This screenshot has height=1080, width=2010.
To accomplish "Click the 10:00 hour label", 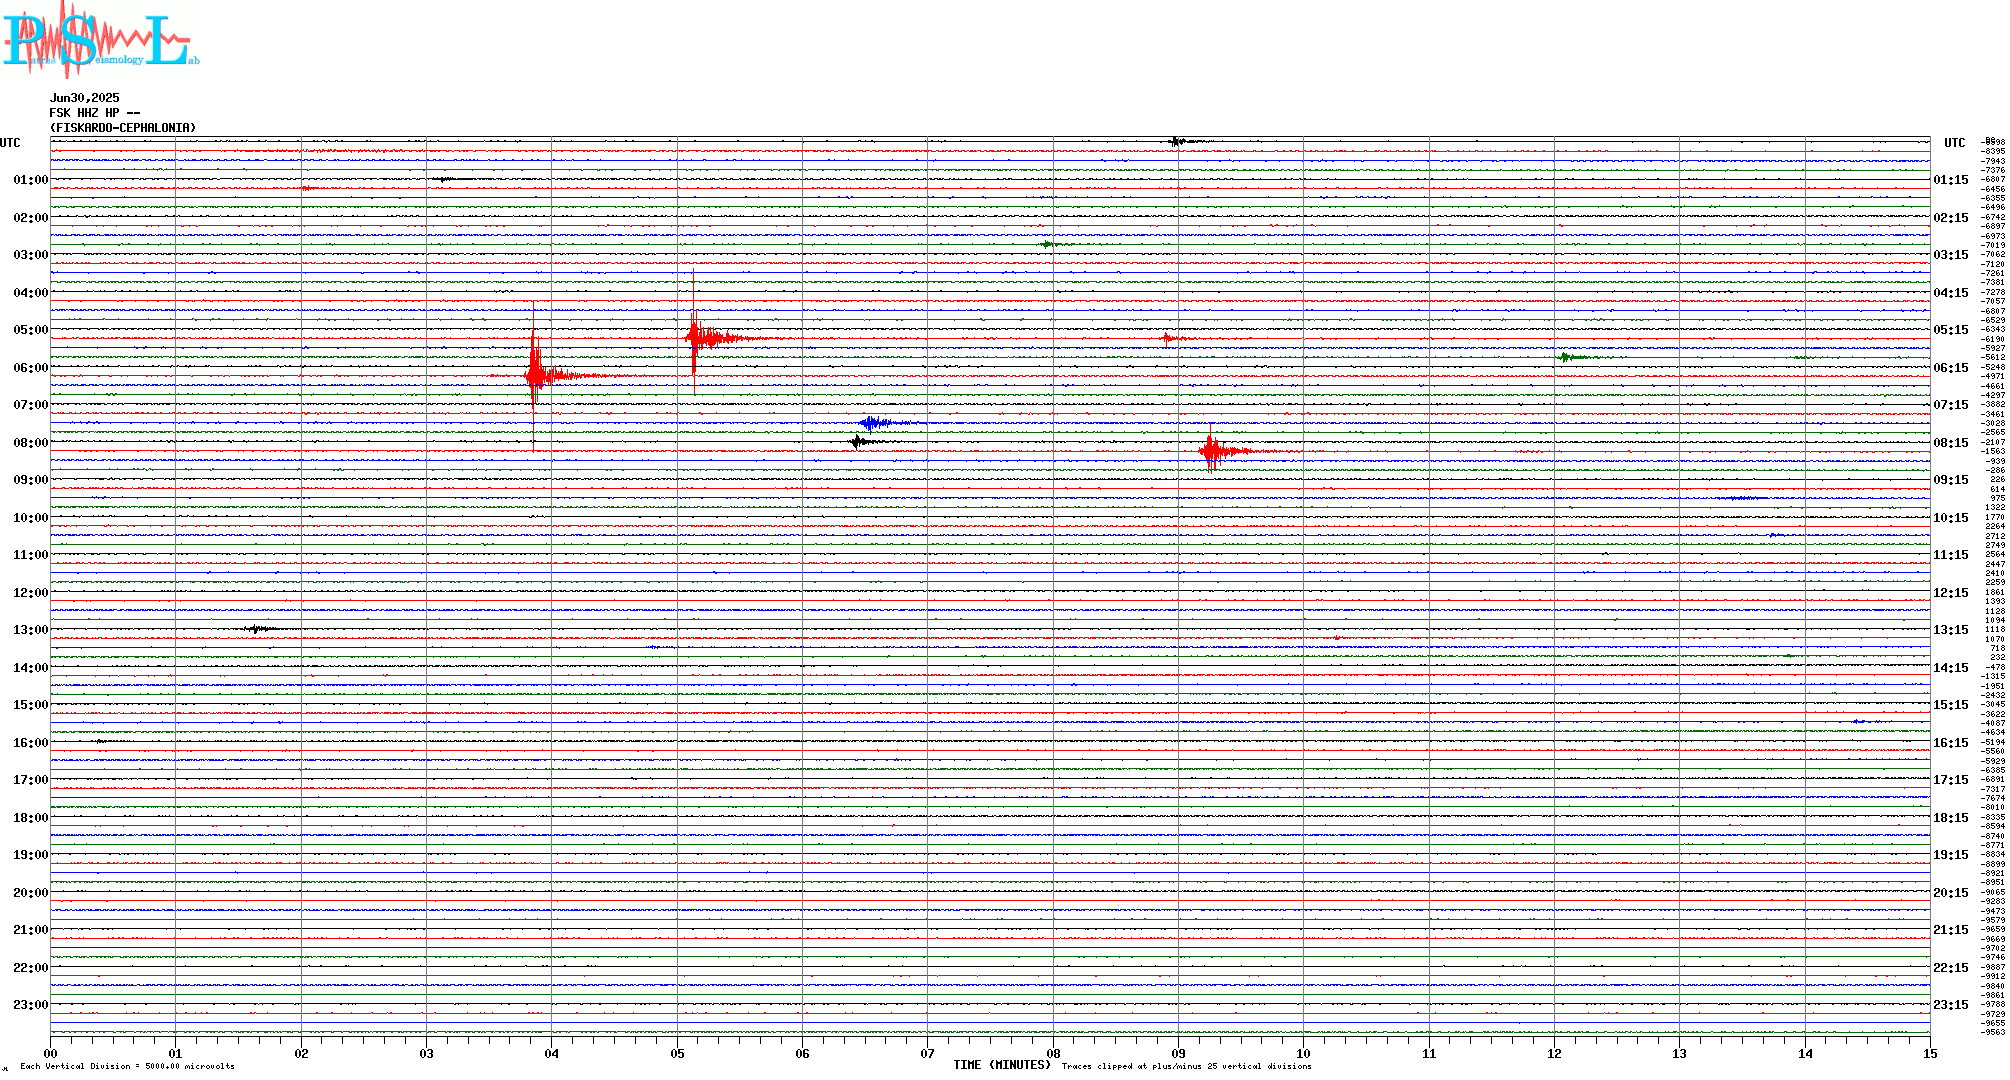I will tap(31, 518).
